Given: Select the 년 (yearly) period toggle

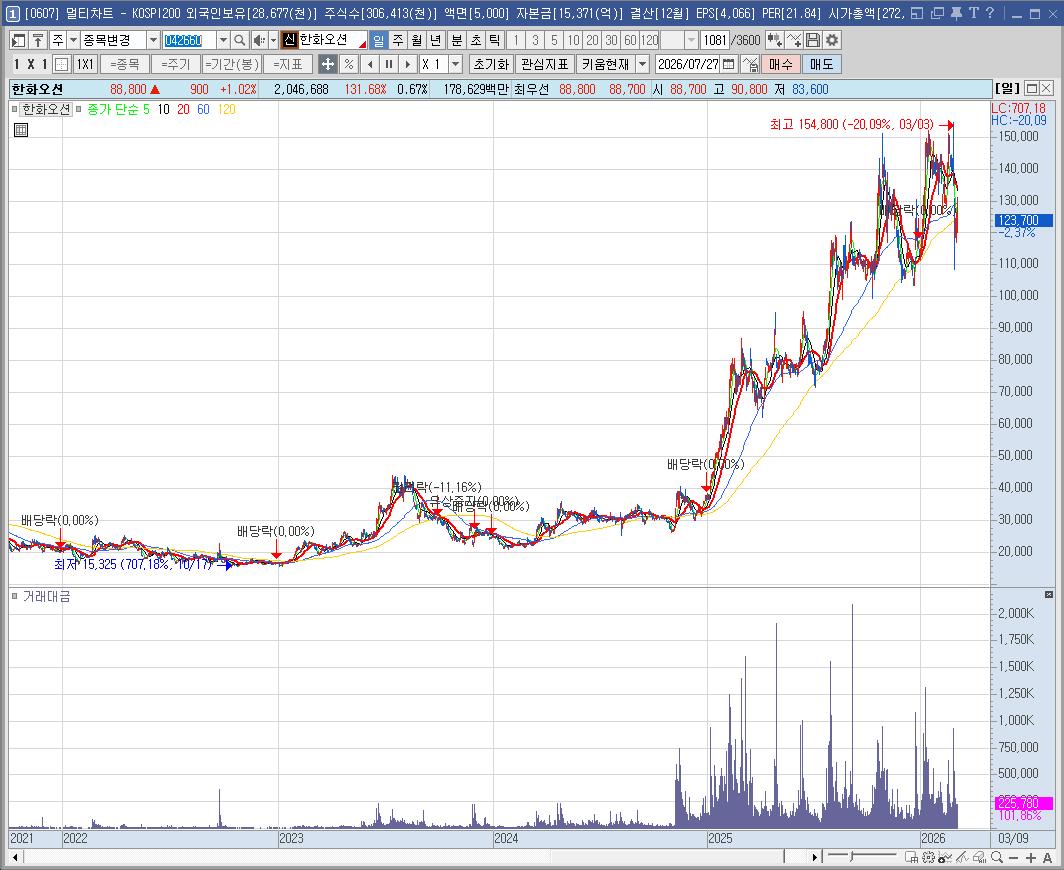Looking at the screenshot, I should point(436,41).
